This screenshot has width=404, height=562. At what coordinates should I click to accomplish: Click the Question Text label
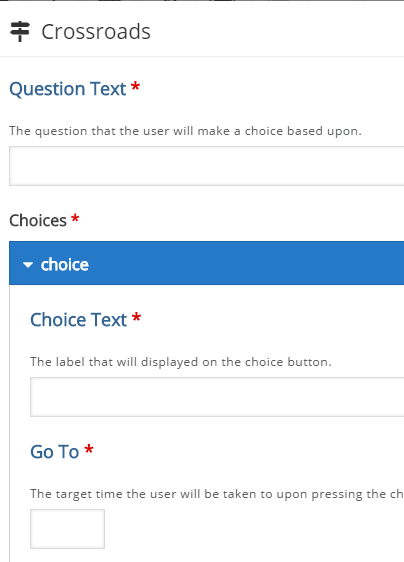[x=68, y=89]
